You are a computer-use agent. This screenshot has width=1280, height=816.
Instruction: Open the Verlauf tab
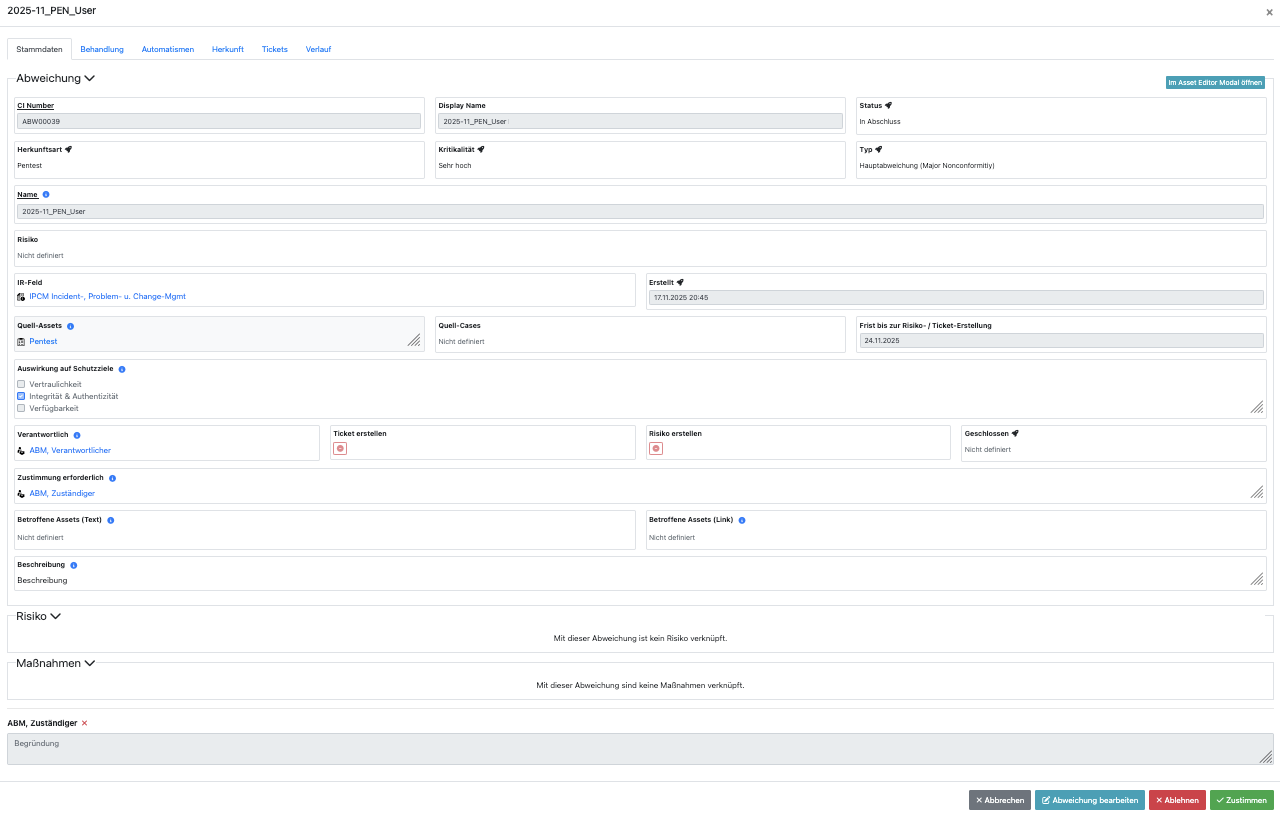(318, 49)
